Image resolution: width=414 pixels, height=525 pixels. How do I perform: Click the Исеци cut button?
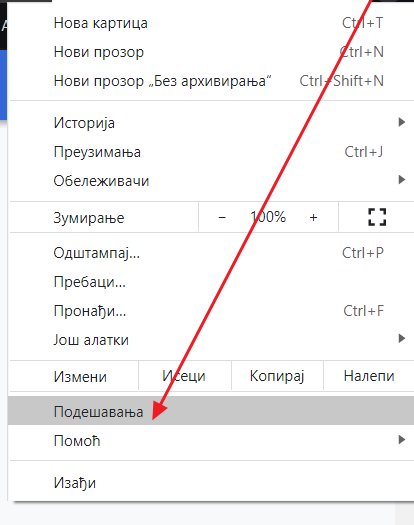(184, 376)
